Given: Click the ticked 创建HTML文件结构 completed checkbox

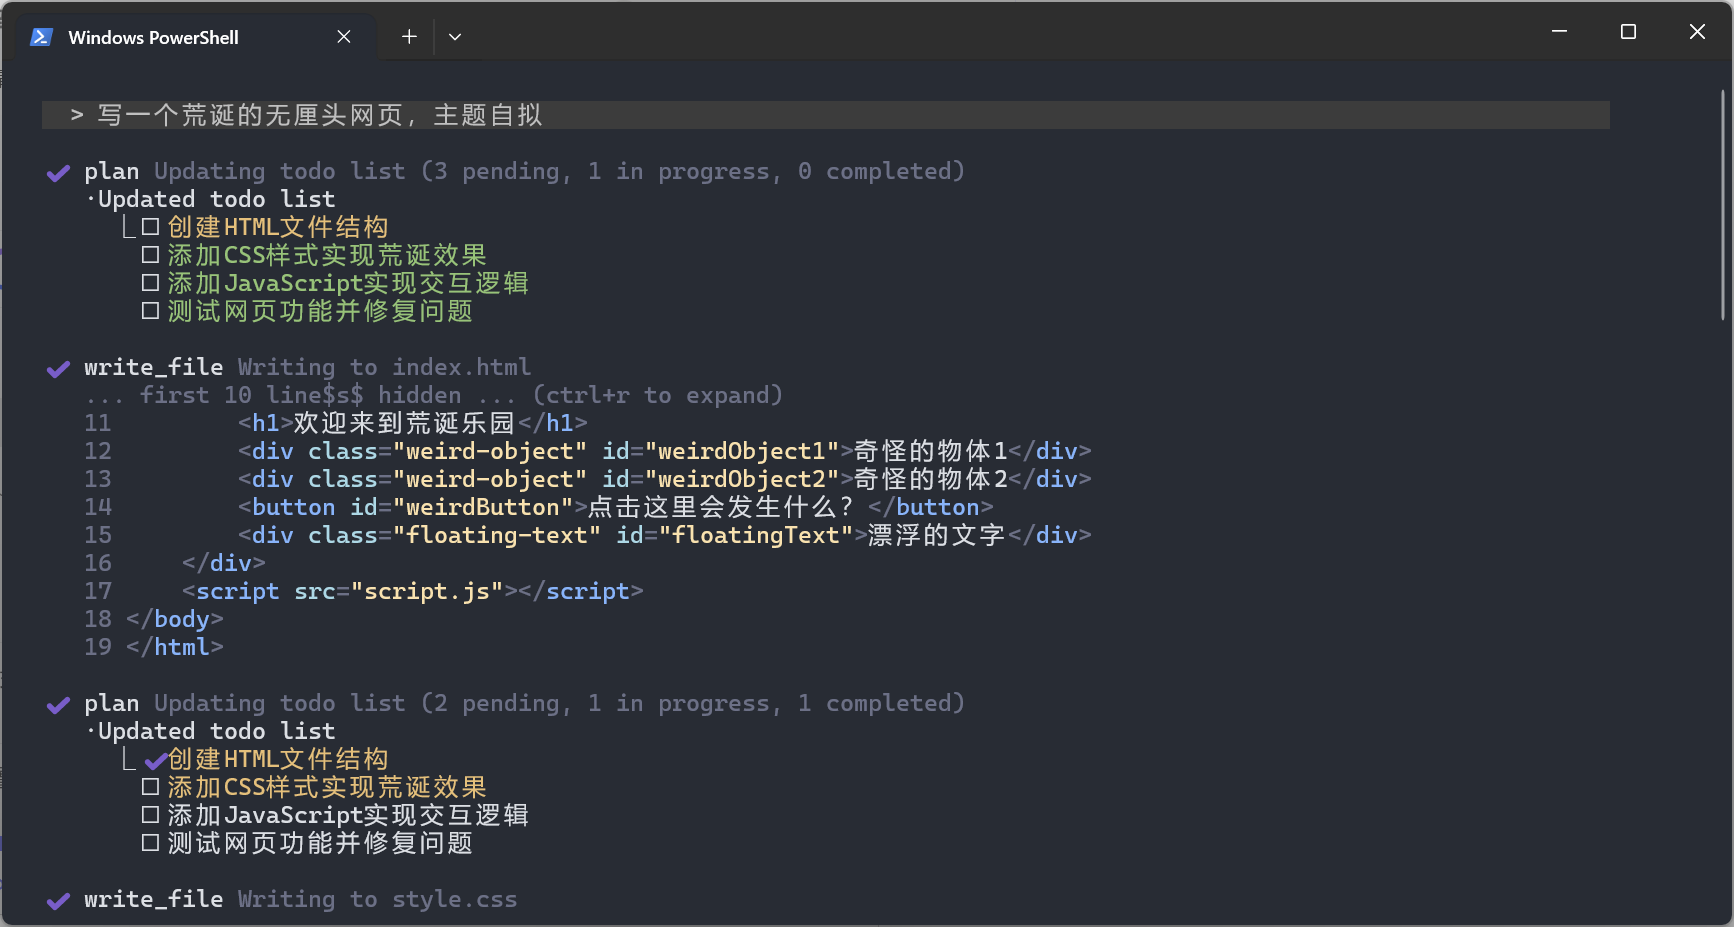Looking at the screenshot, I should (x=155, y=761).
